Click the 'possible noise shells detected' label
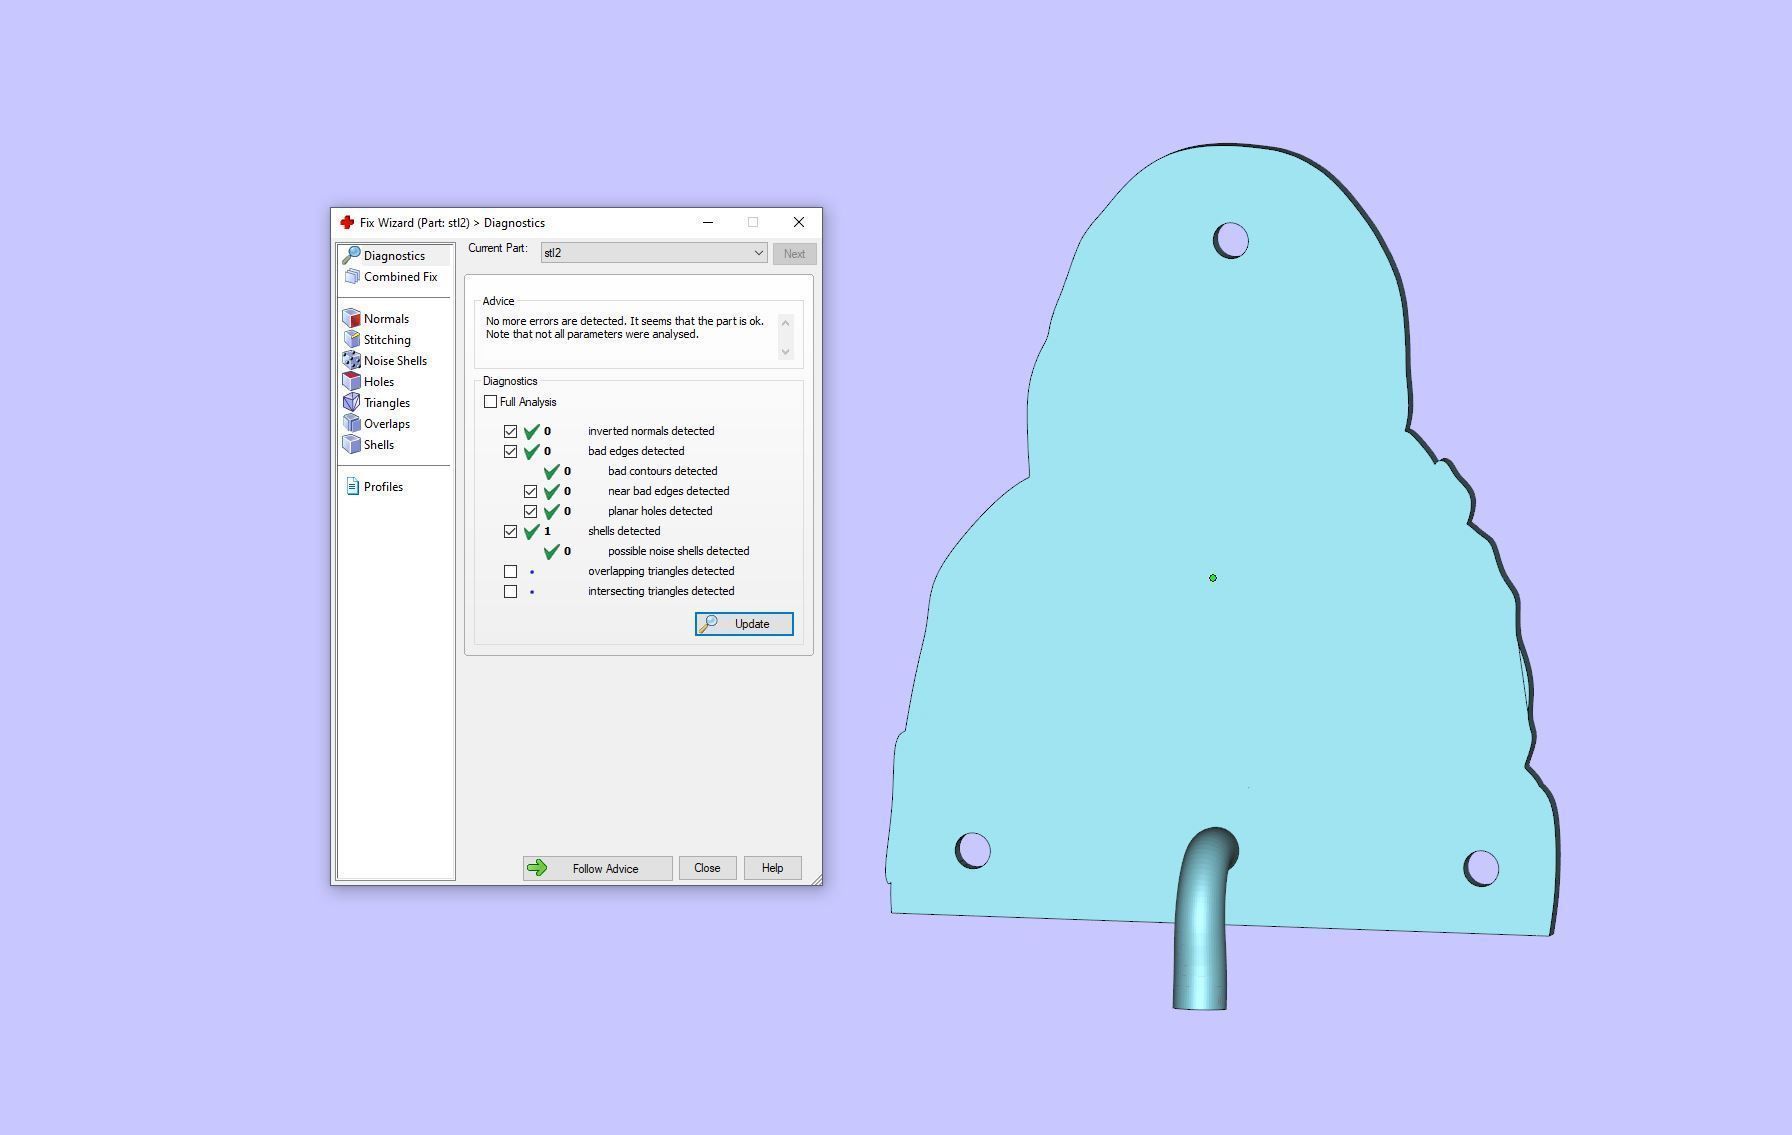The width and height of the screenshot is (1792, 1135). pos(678,551)
